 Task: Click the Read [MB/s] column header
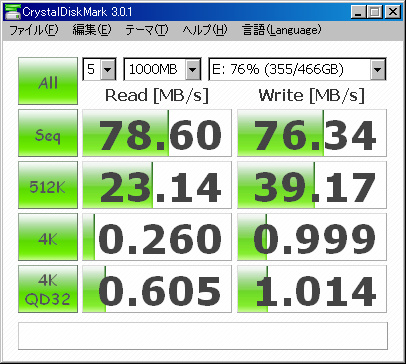pos(157,96)
